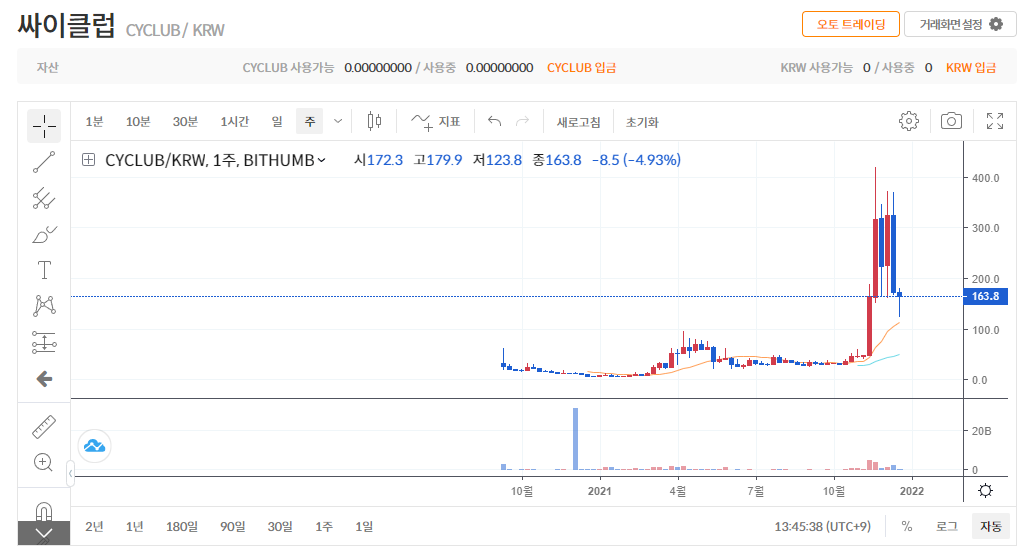Choose the XABCD pattern tool
1031x552 pixels.
44,306
